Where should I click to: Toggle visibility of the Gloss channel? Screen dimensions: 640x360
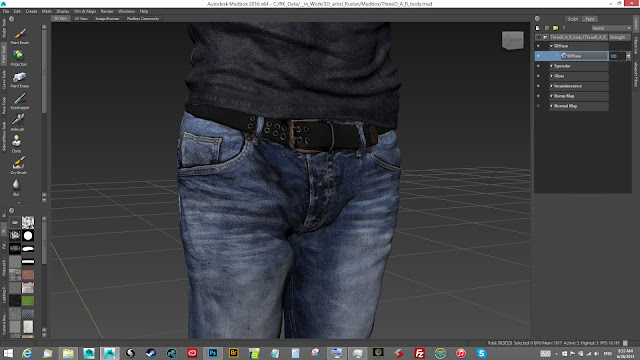538,76
